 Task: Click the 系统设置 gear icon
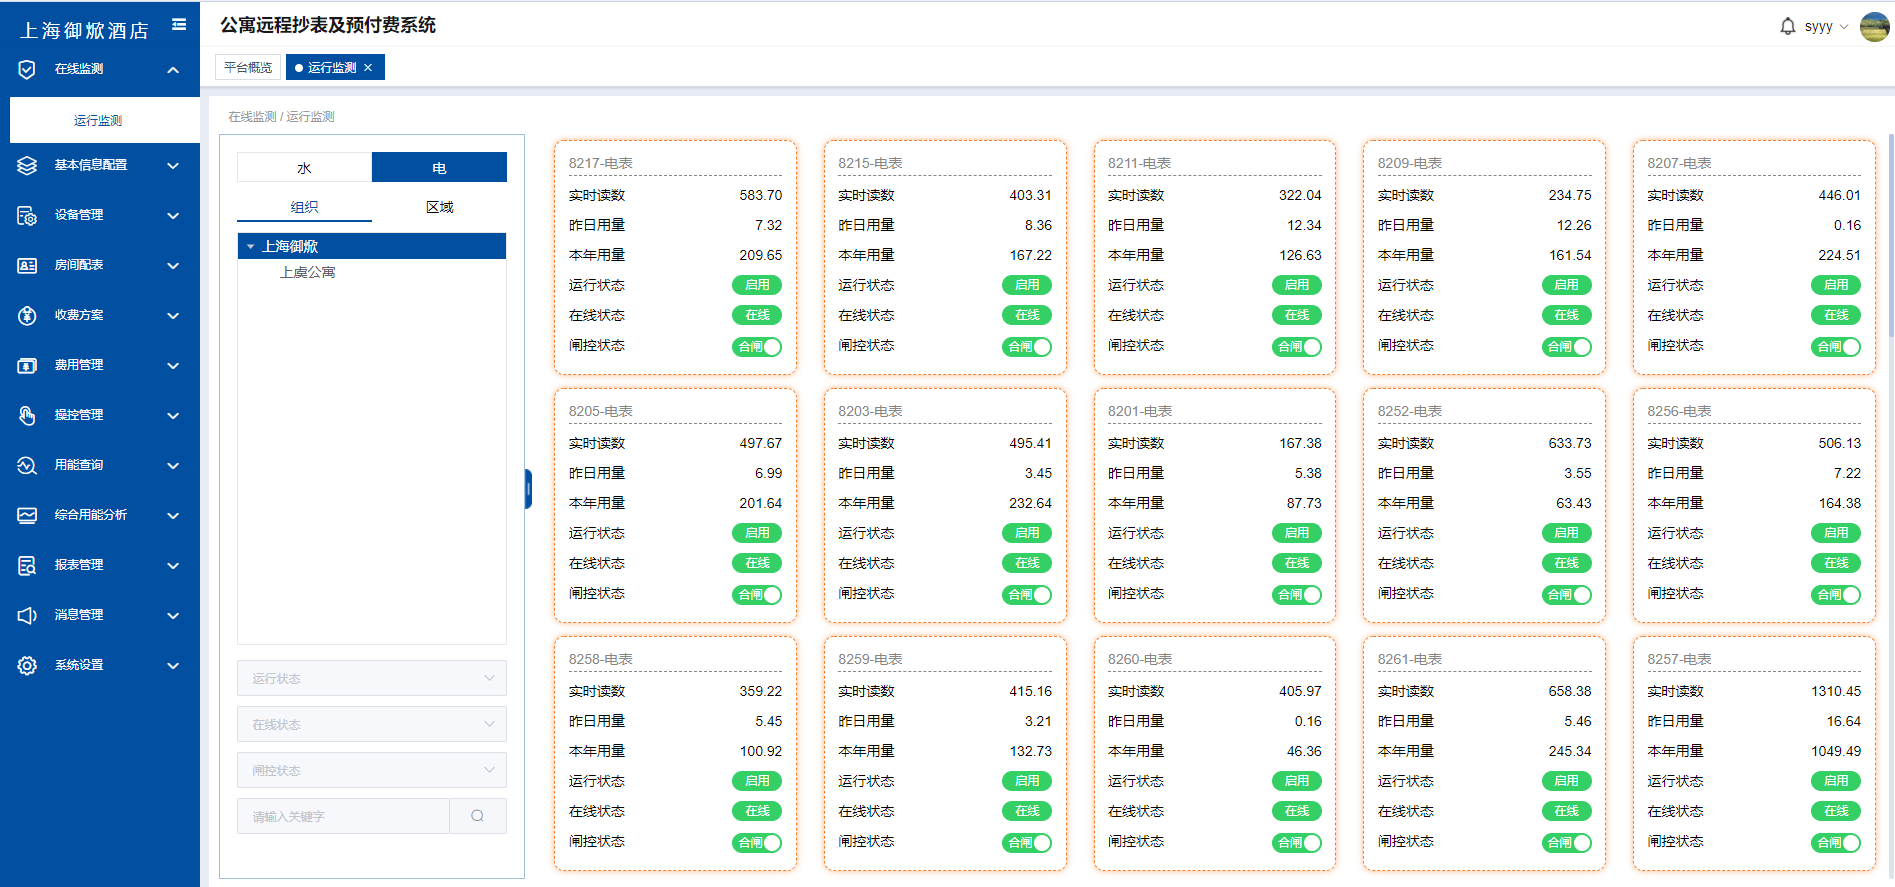pos(27,665)
